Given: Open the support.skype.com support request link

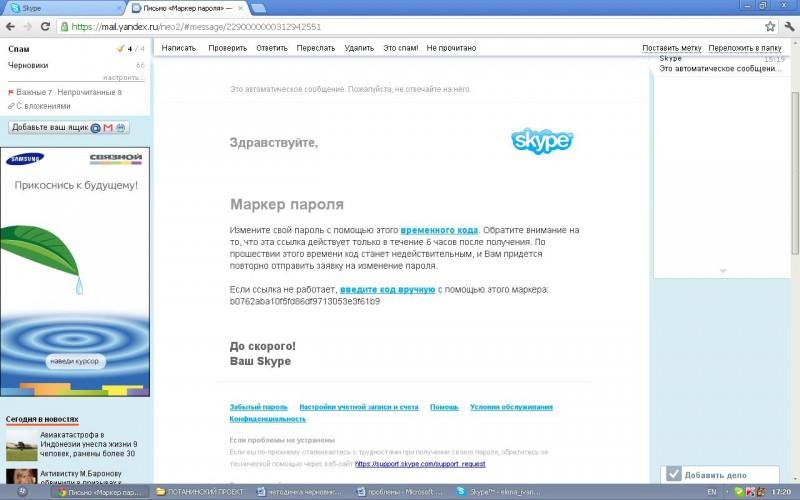Looking at the screenshot, I should pos(420,464).
